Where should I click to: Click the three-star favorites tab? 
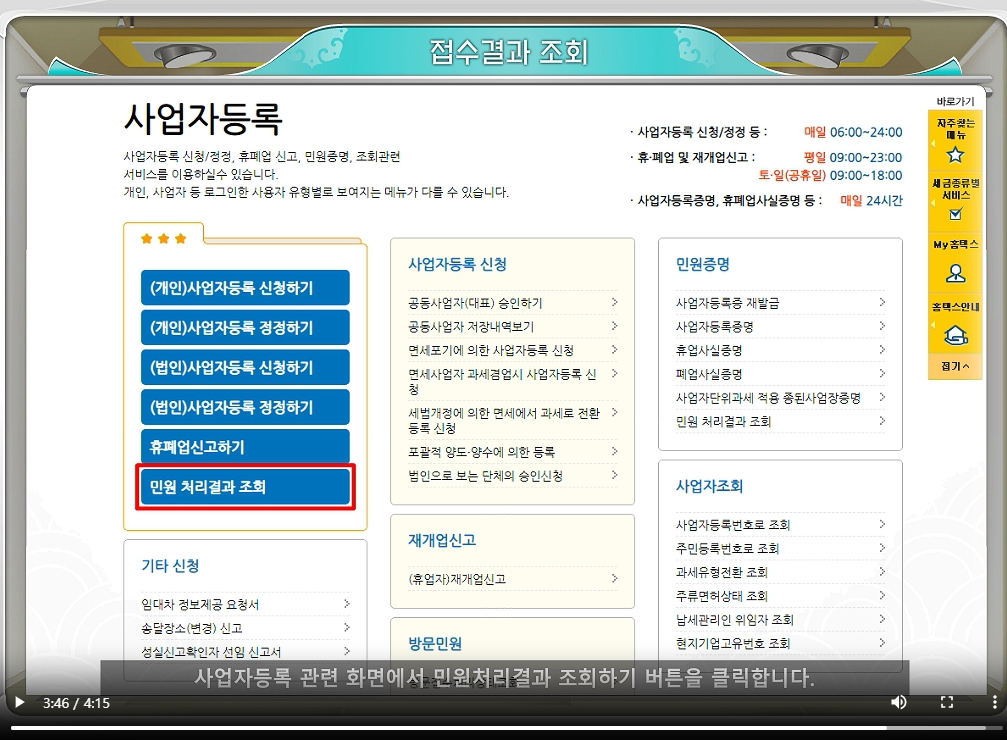(x=164, y=238)
